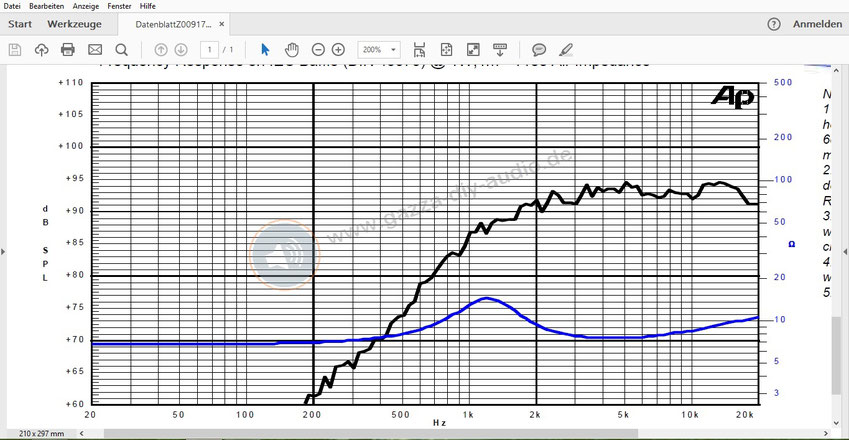849x440 pixels.
Task: Click the 20k frequency axis label
Action: tap(744, 415)
